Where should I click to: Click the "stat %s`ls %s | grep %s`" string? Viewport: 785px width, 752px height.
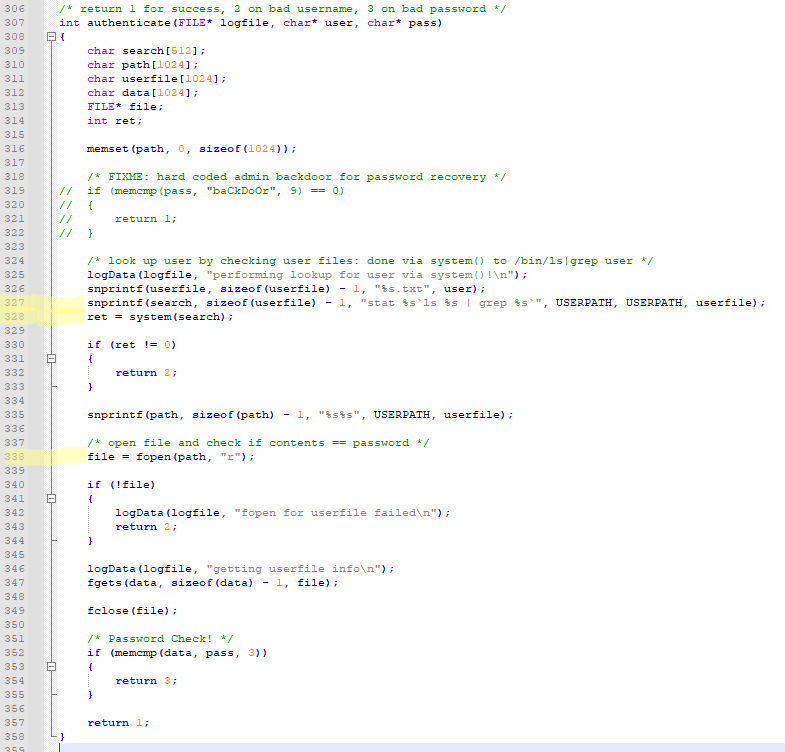451,303
